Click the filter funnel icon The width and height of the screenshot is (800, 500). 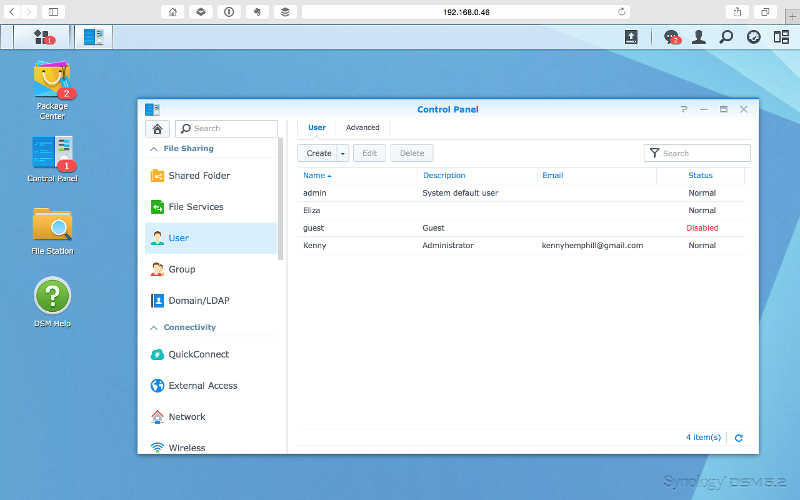point(655,153)
